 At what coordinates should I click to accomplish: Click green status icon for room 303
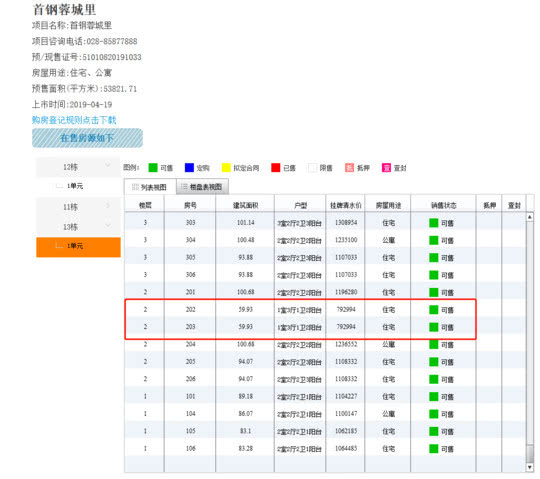[434, 223]
